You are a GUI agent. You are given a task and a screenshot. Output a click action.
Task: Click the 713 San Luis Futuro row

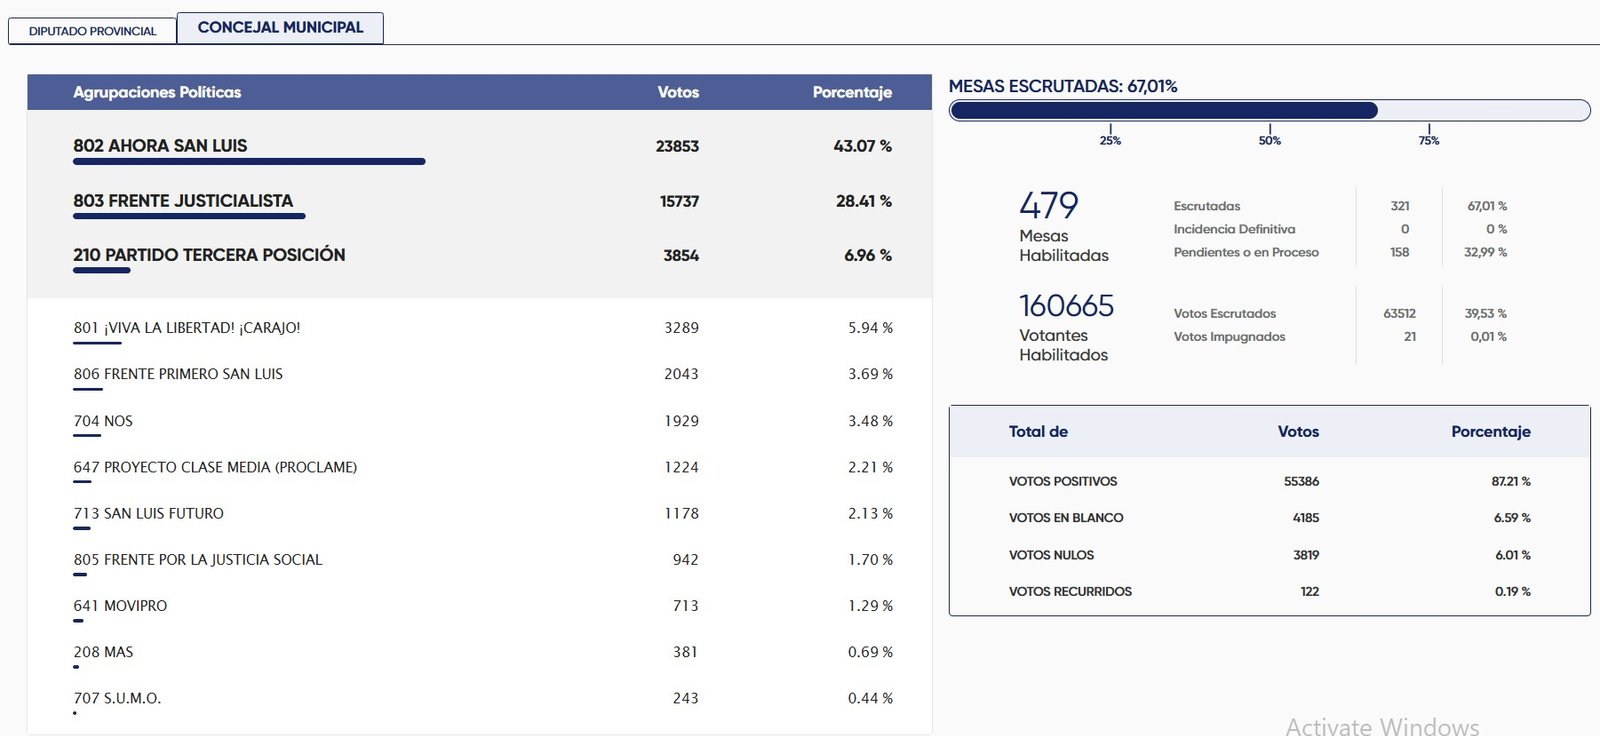tap(149, 513)
